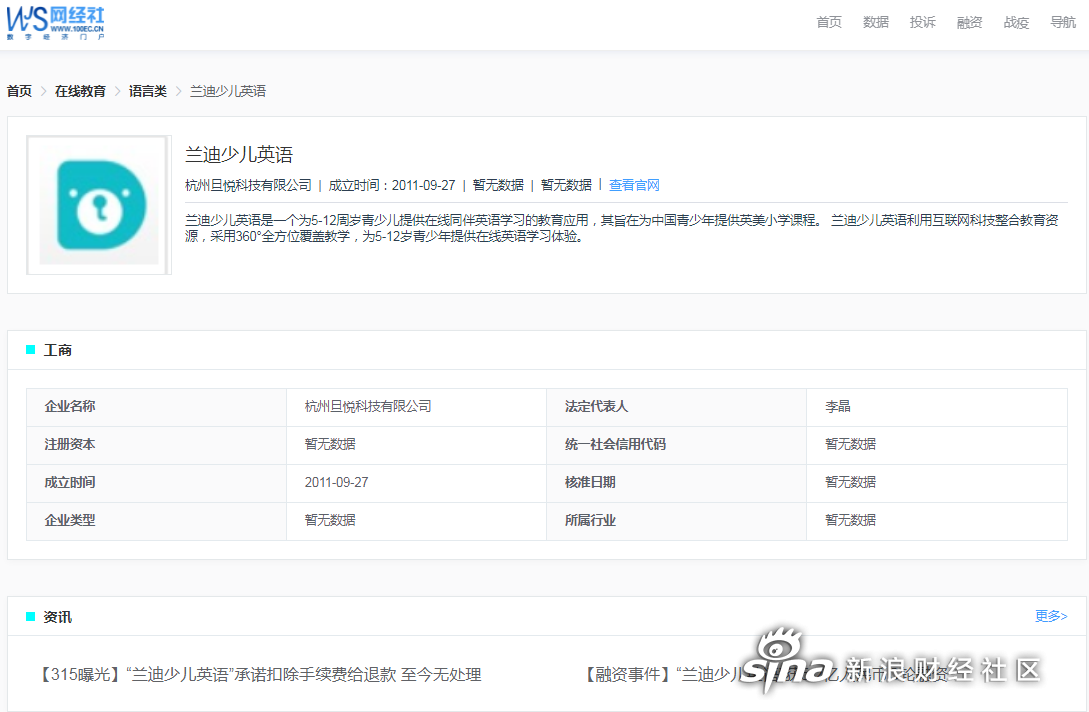Click the 统一社会信用代码 table label
Screen dimensions: 1089x712
click(615, 444)
